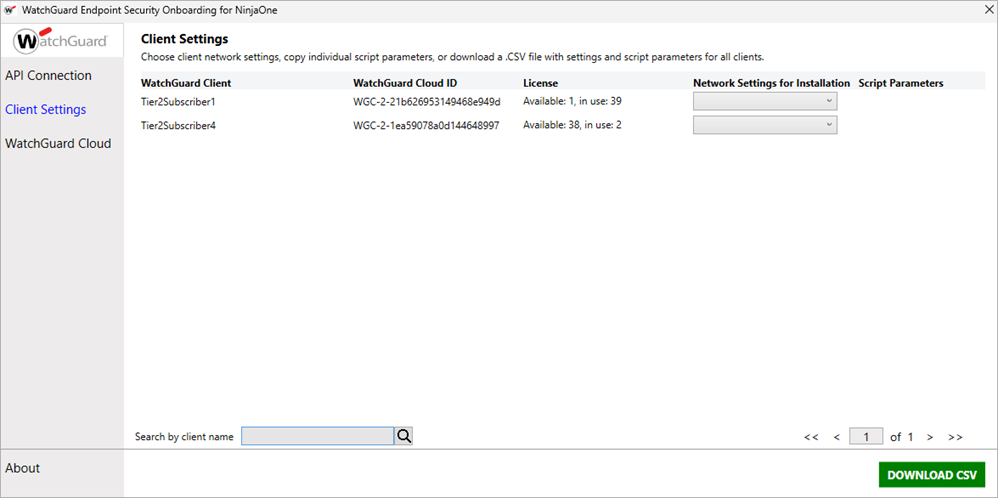Open Network Settings dropdown for Tier2Subscriber4

(x=764, y=125)
